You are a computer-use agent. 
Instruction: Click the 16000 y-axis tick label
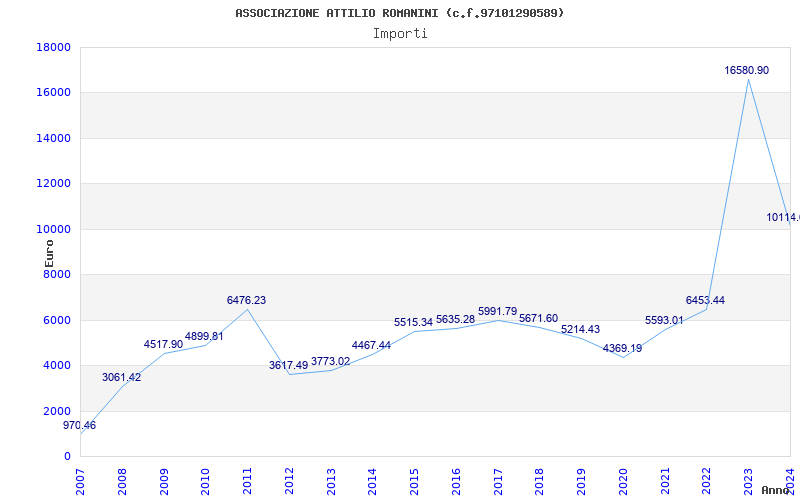(53, 93)
